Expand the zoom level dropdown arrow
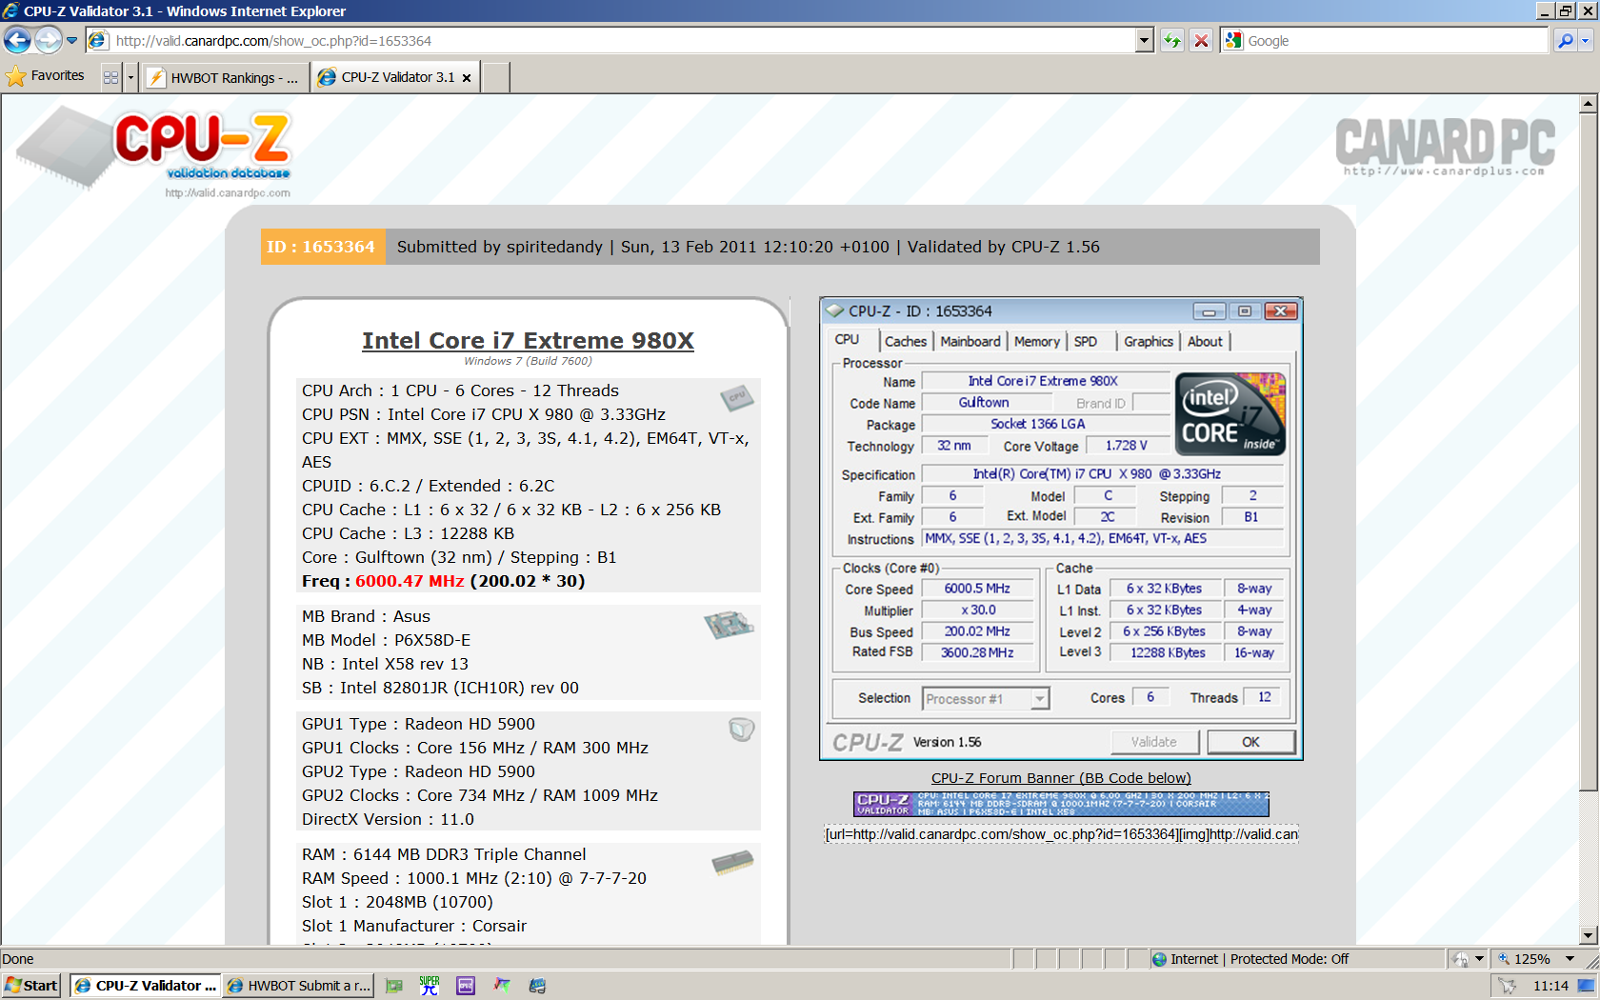 tap(1570, 959)
